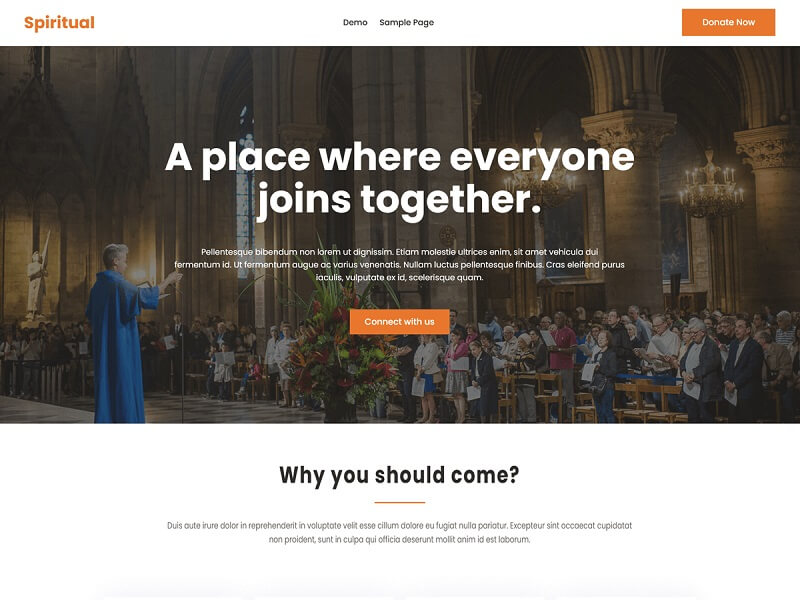Screen dimensions: 800x600
Task: Click the lit chandelier on the right
Action: (711, 186)
